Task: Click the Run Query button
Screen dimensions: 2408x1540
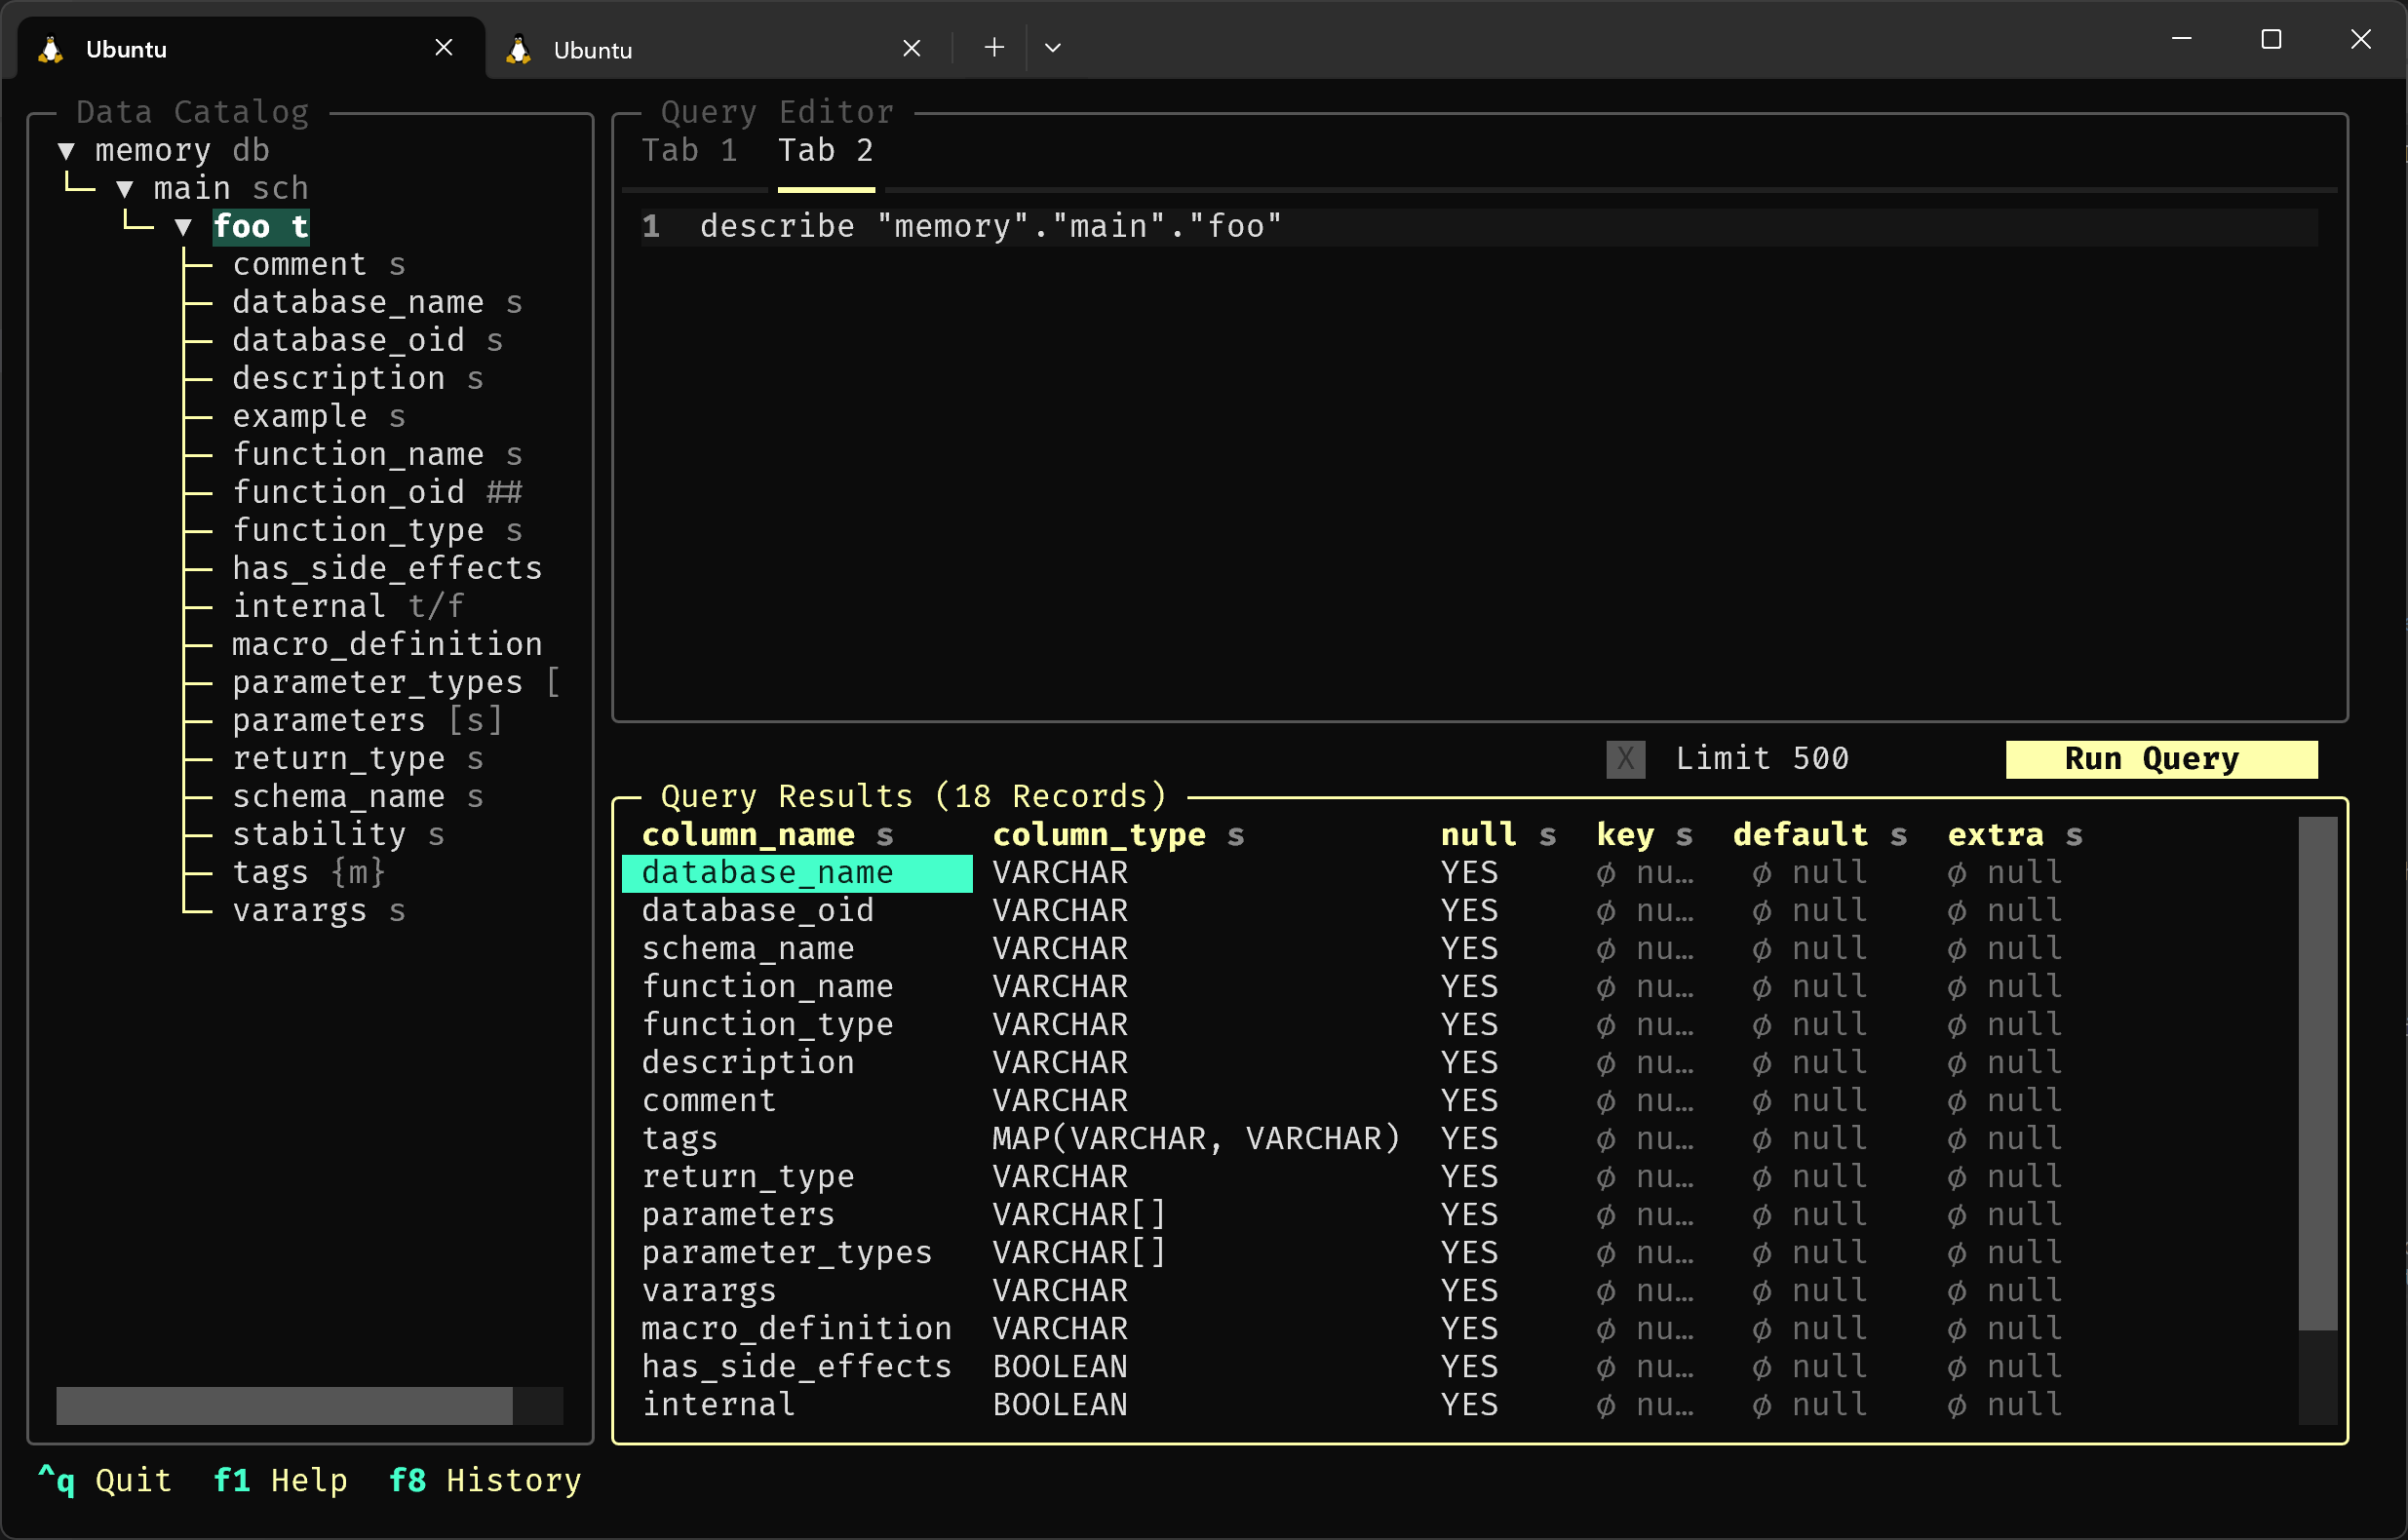Action: click(x=2147, y=757)
